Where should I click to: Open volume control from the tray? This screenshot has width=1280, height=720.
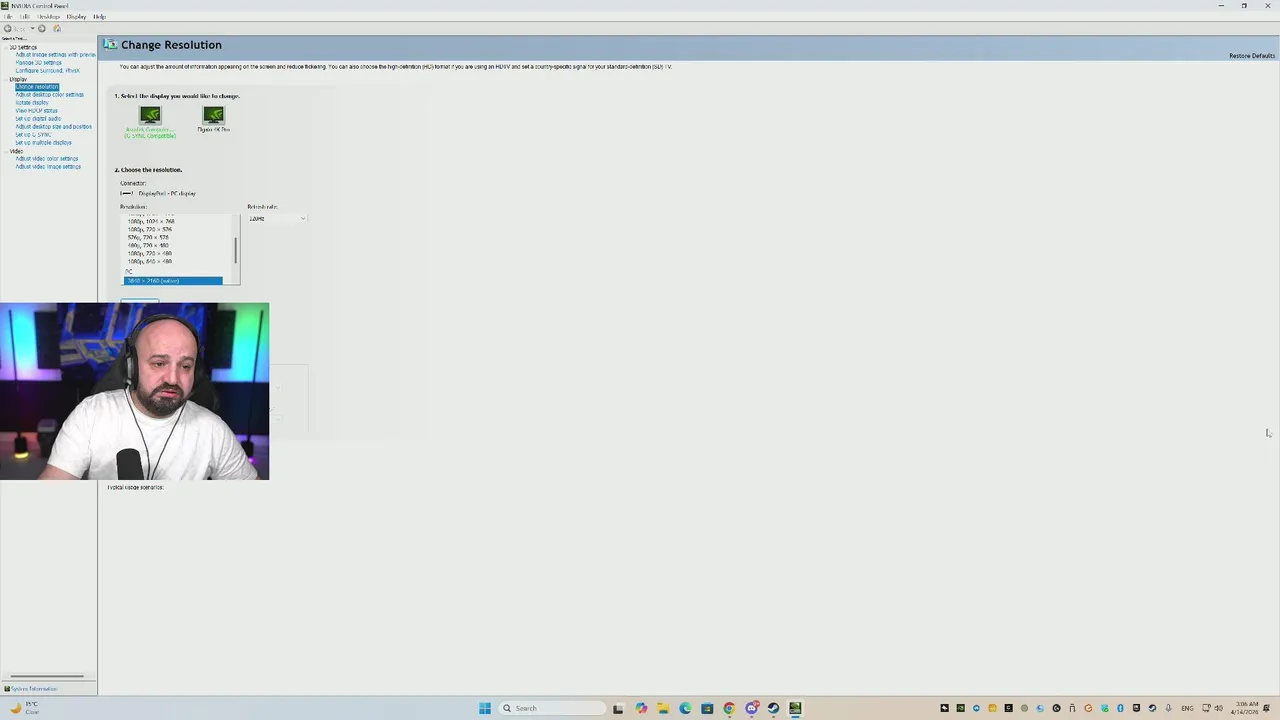[x=1219, y=708]
